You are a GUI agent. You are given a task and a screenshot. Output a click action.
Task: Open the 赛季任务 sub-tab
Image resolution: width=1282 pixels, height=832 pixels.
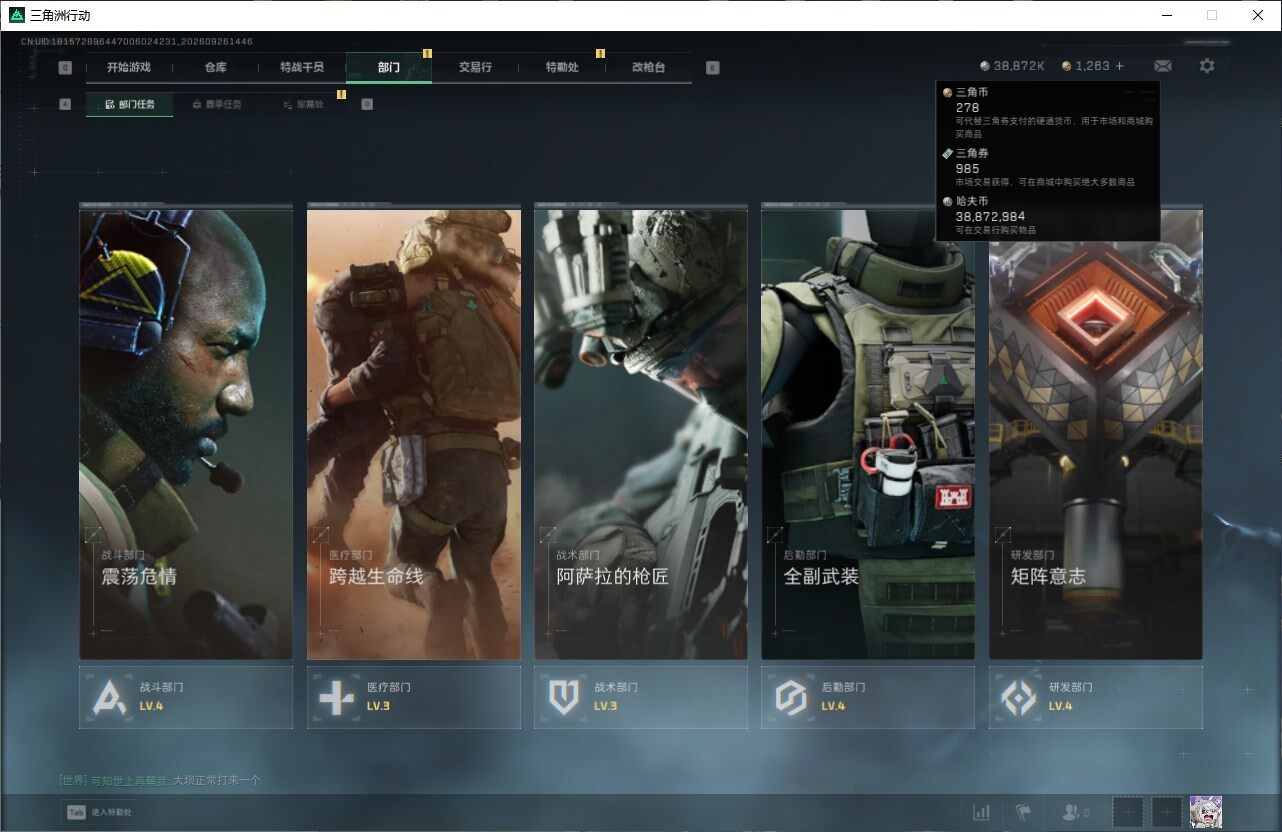click(x=216, y=104)
